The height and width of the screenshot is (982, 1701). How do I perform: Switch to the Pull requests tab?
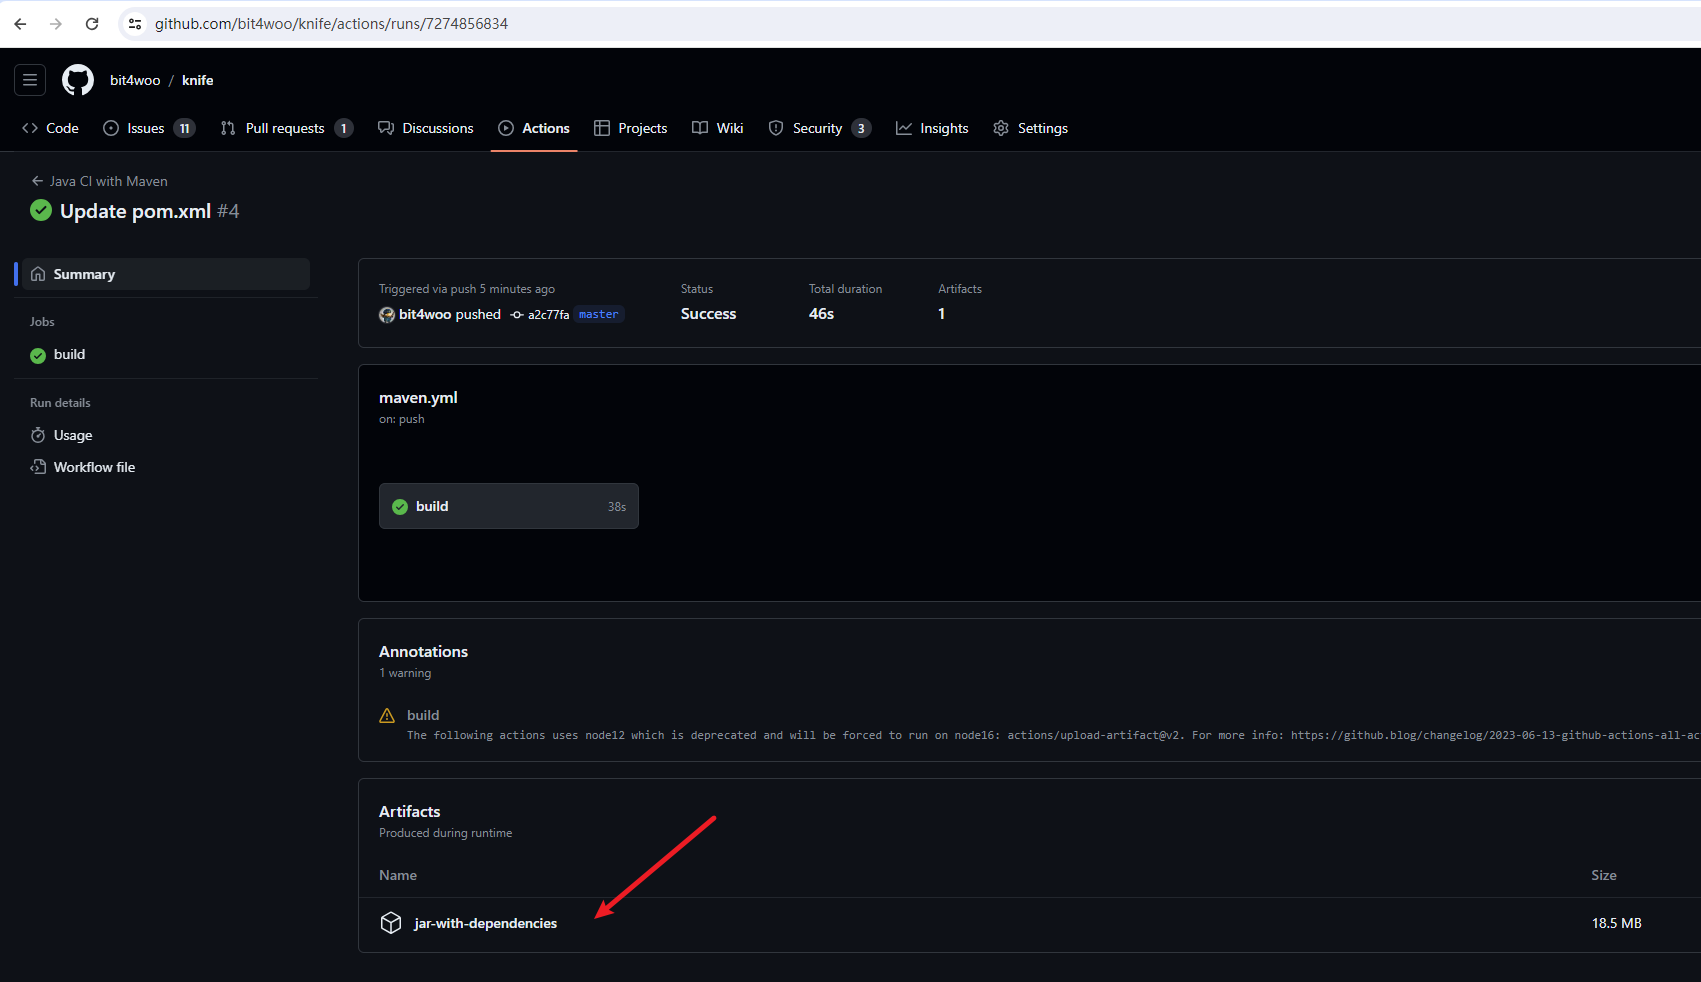pos(287,128)
